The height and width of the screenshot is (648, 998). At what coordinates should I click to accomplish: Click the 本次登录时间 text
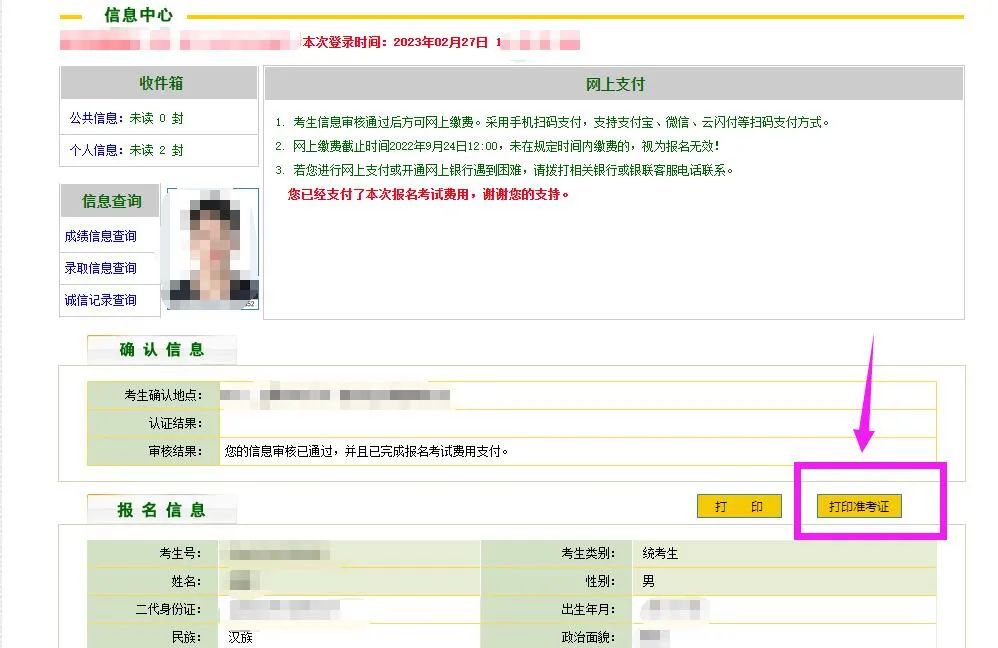tap(395, 42)
